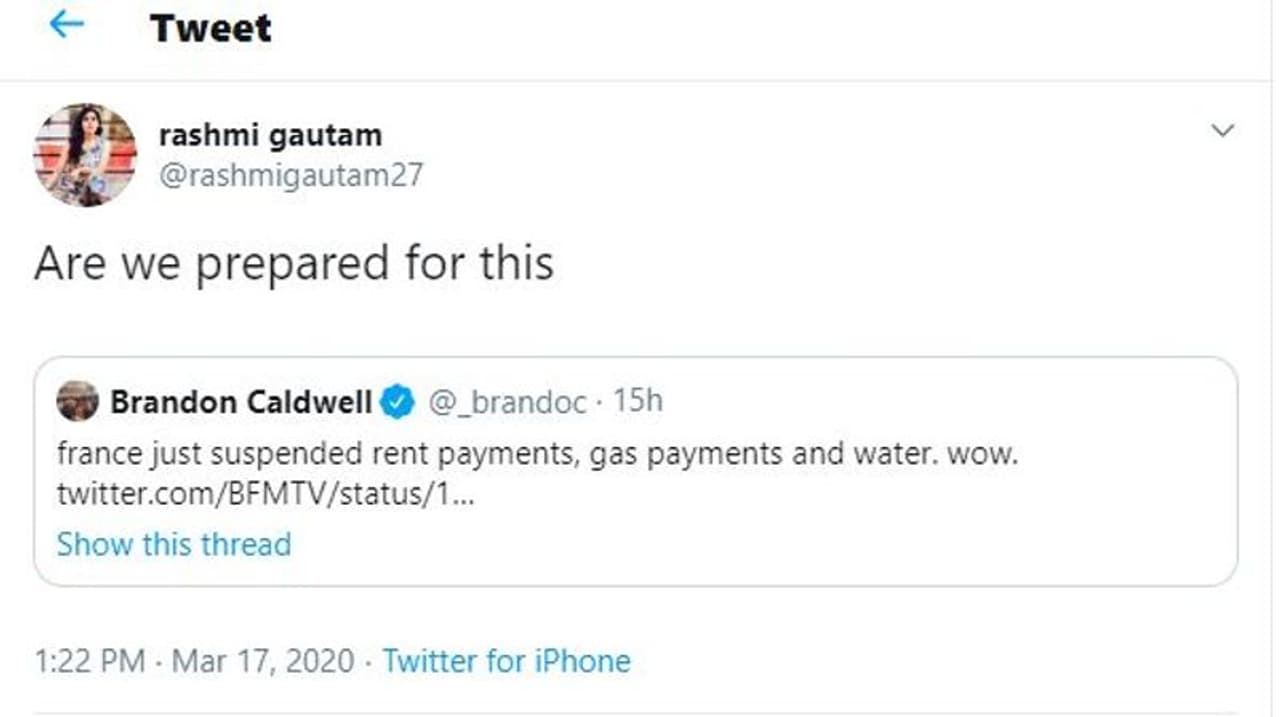Click the blue verified badge icon

397,402
